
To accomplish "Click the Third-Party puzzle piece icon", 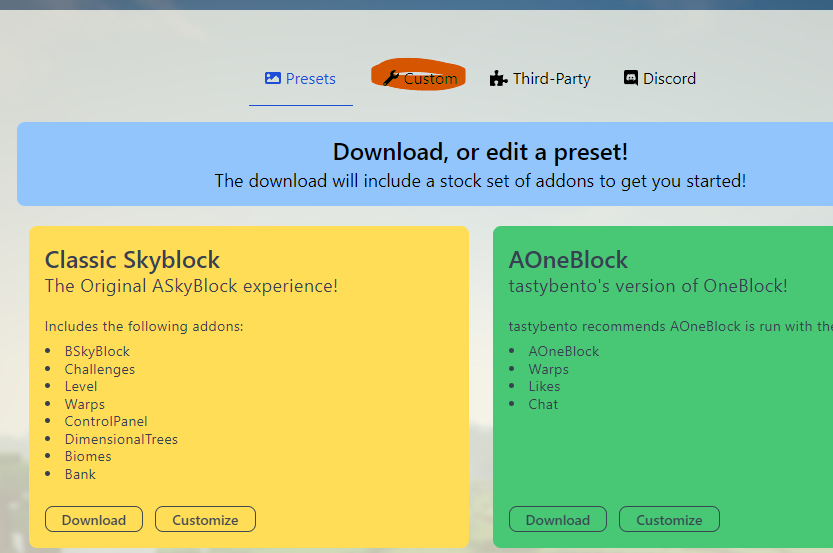I will pos(498,79).
